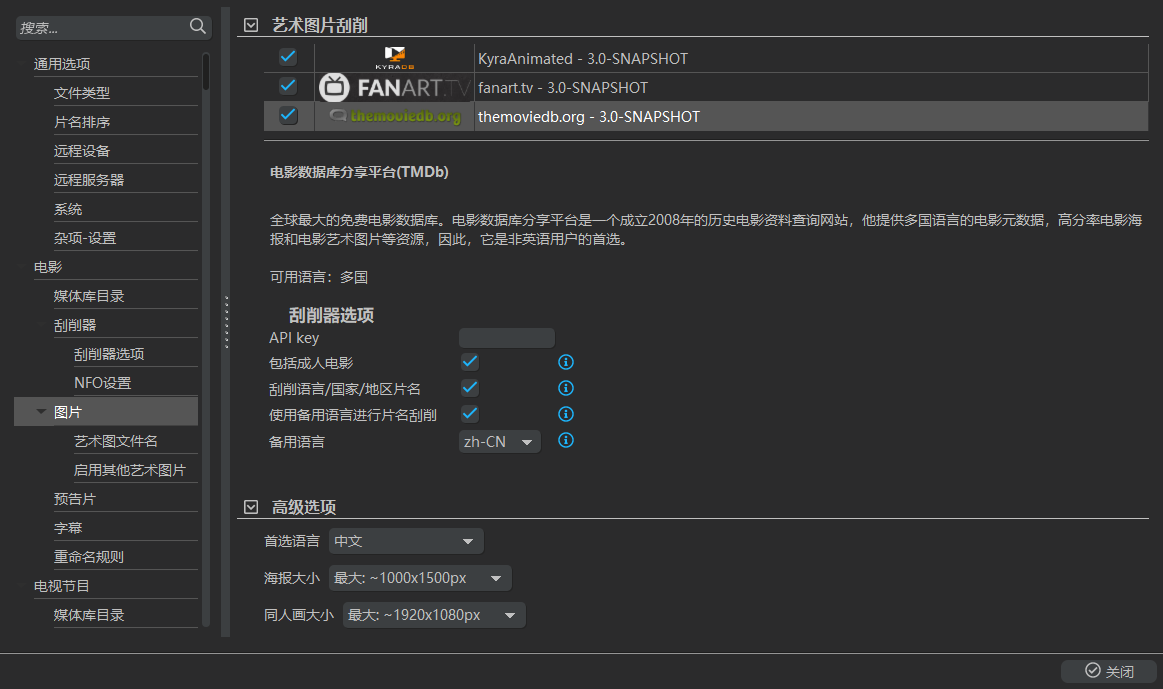
Task: Open the 海报大小 size dropdown
Action: point(420,578)
